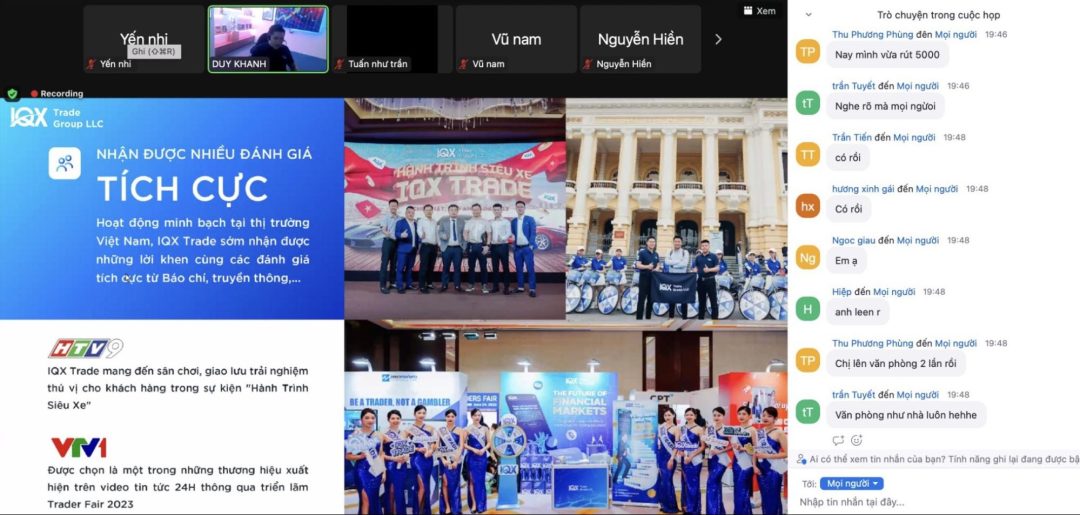The height and width of the screenshot is (515, 1080).
Task: Click Nguyễn Hiền's muted microphone icon
Action: [589, 64]
